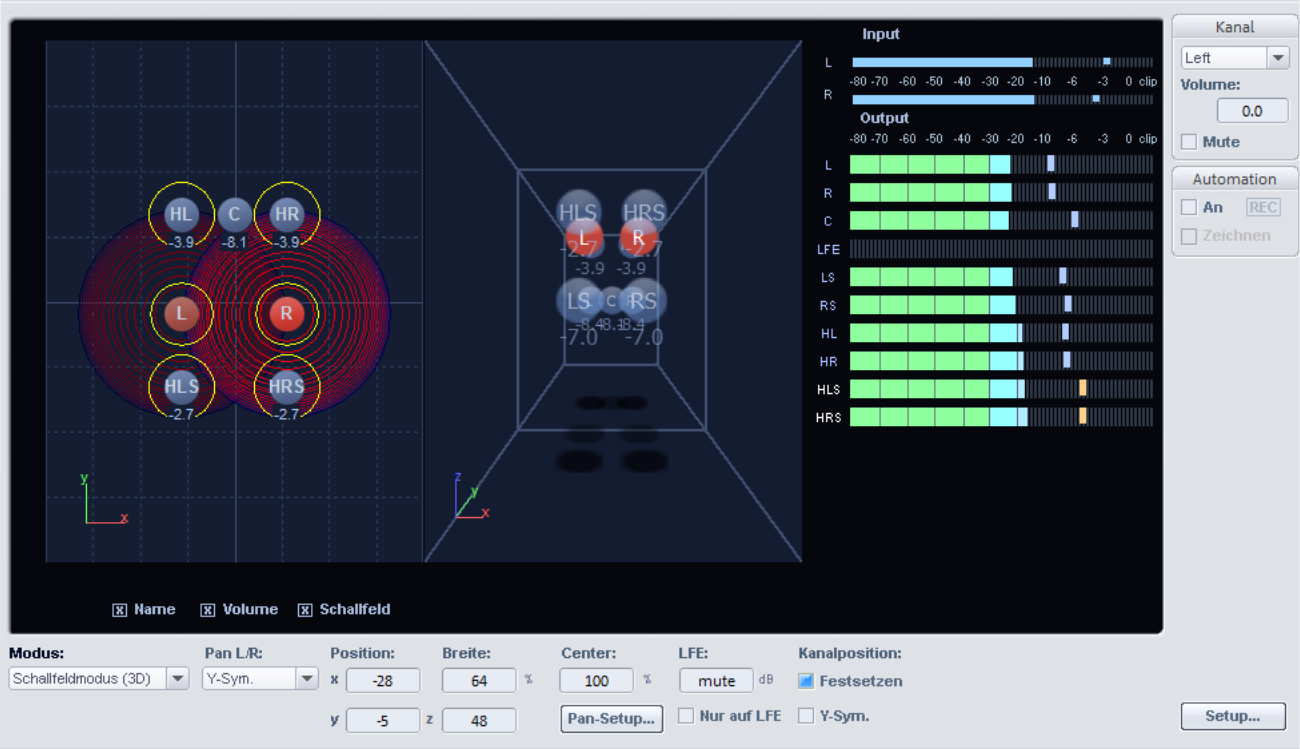
Task: Open the Pan L/R dropdown
Action: (306, 680)
